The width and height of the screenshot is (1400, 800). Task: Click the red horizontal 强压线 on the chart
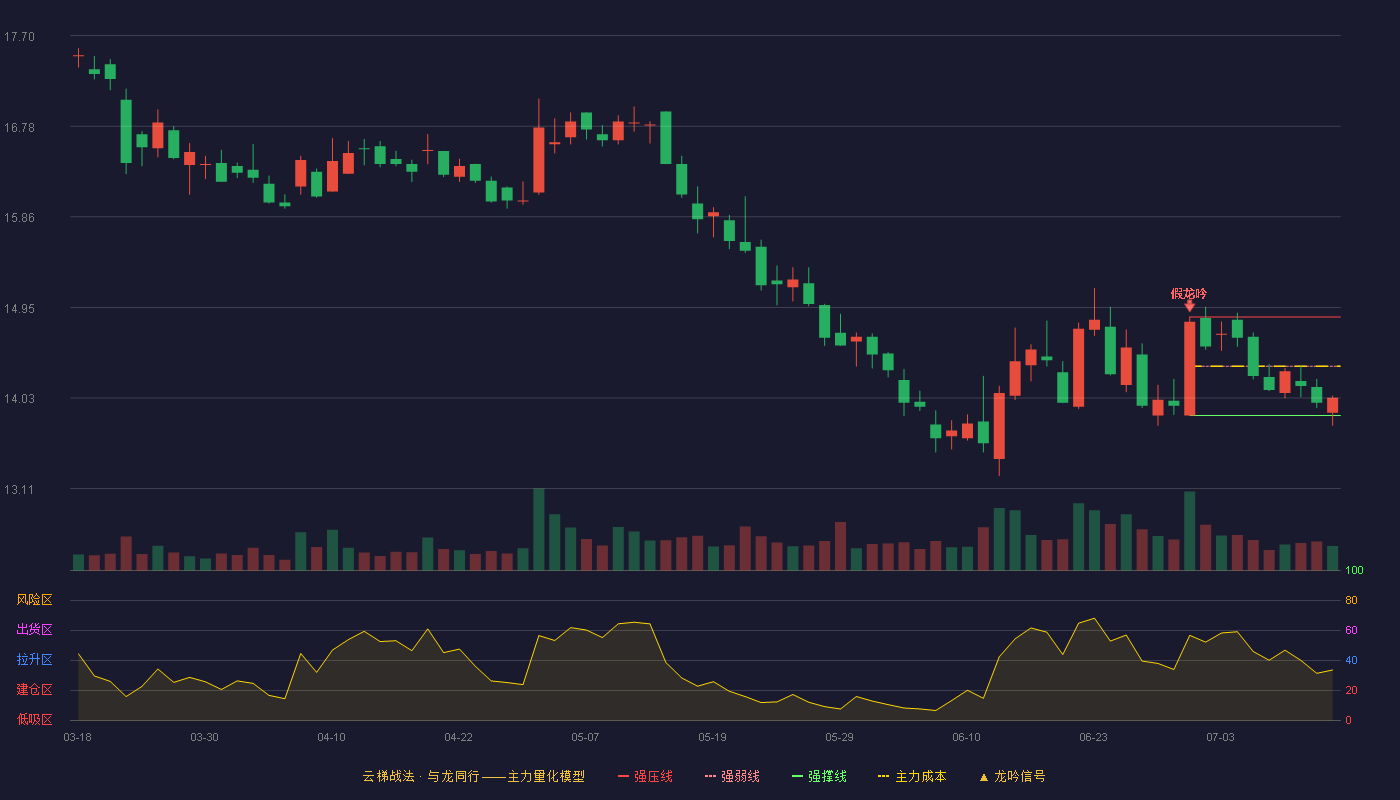tap(1265, 317)
